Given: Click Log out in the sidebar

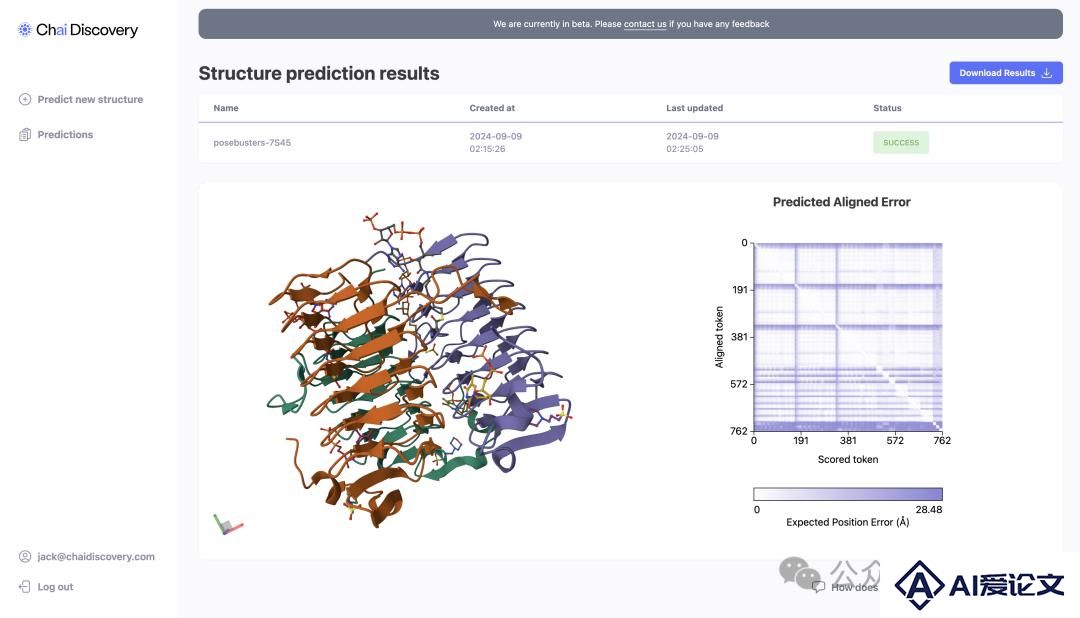Looking at the screenshot, I should coord(55,587).
